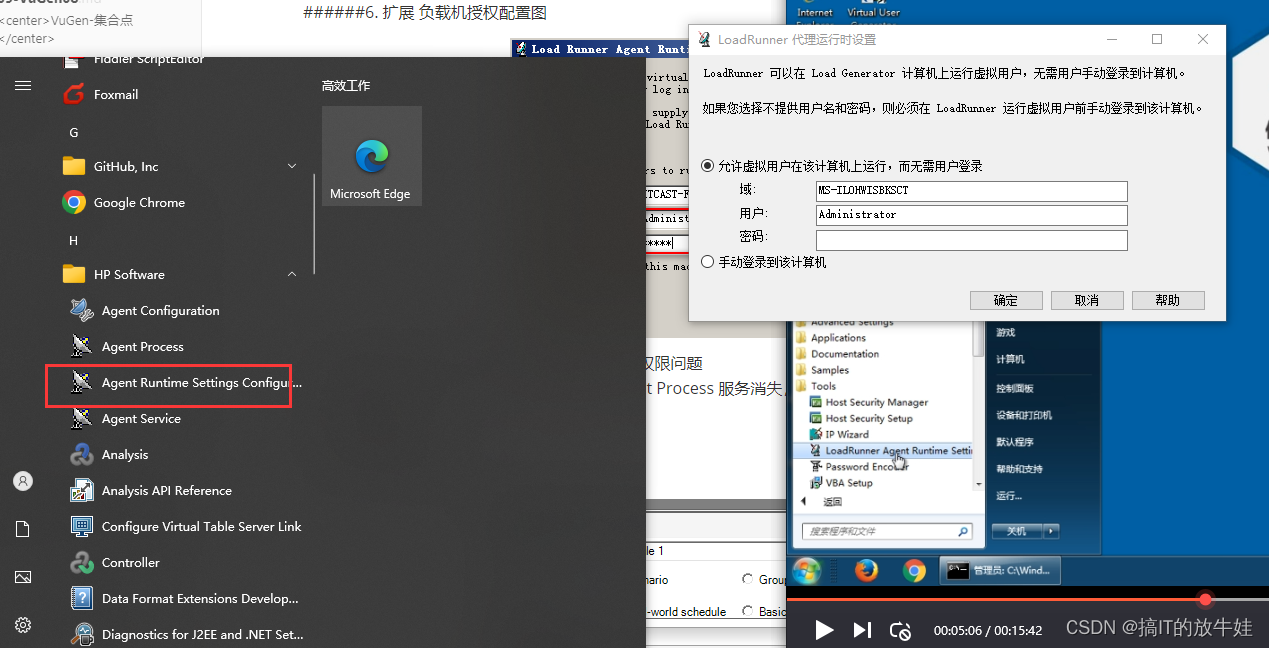Open the Documentation folder in Windows 7 menu
The width and height of the screenshot is (1269, 648).
(x=837, y=354)
